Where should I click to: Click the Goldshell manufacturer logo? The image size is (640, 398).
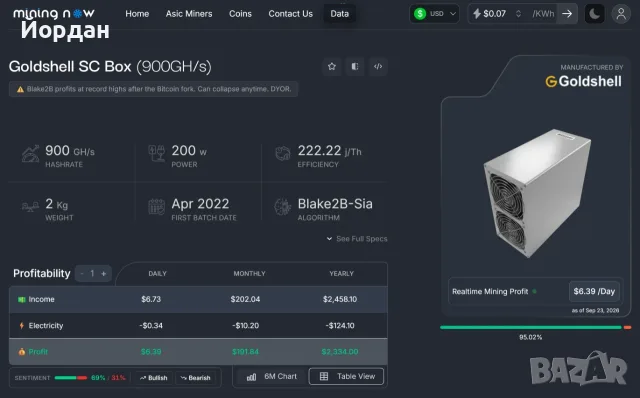[584, 81]
